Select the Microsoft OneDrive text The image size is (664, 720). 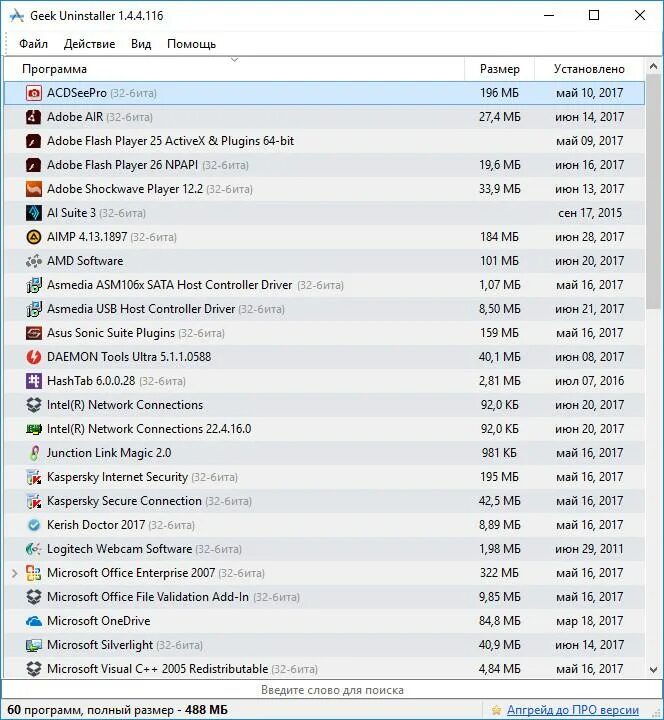pyautogui.click(x=99, y=621)
